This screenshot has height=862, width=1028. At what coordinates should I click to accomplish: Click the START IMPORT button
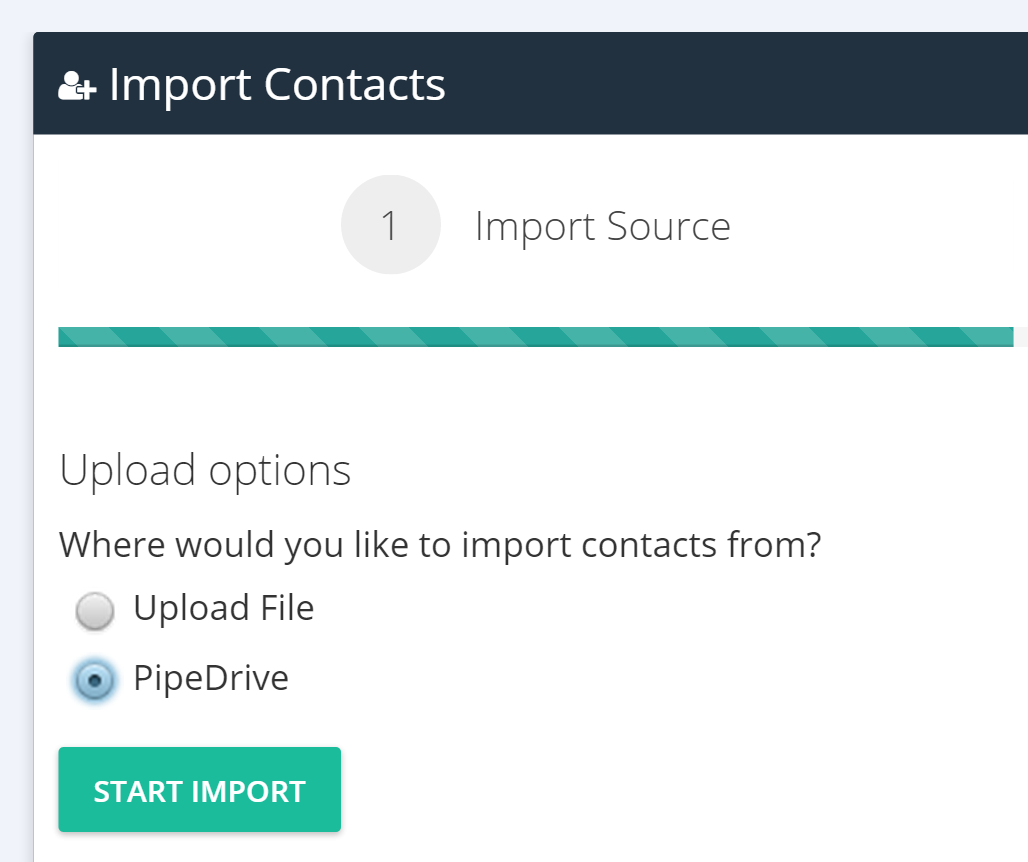199,789
